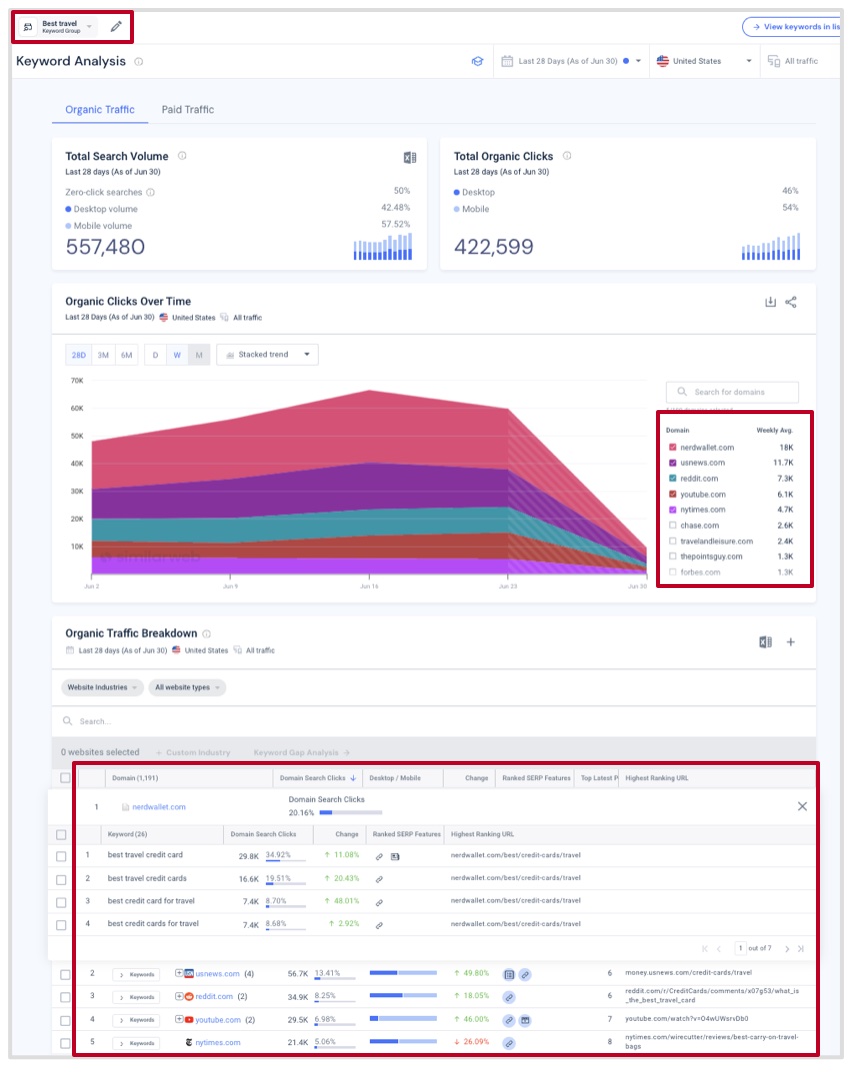The image size is (856, 1072).
Task: Go to next page of nerdwallet keywords
Action: (787, 949)
